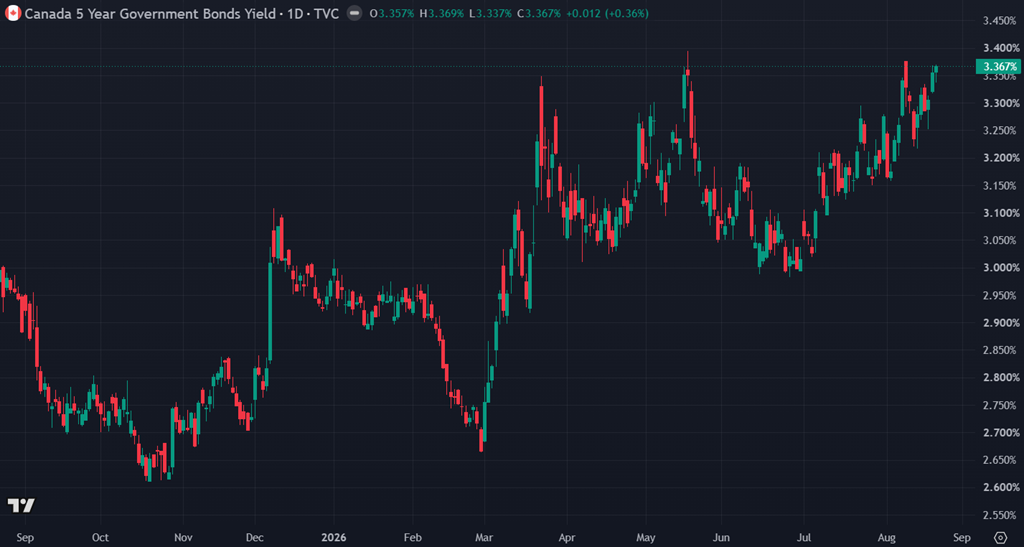Click the Mar label on time axis

(484, 538)
